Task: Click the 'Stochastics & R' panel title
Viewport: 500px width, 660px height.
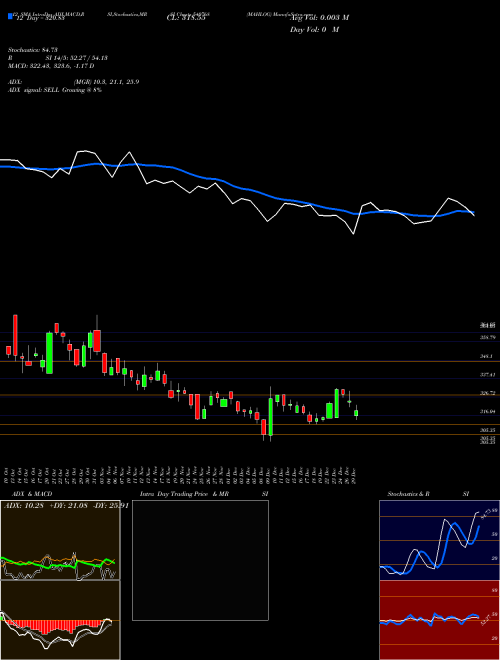Action: pyautogui.click(x=408, y=493)
